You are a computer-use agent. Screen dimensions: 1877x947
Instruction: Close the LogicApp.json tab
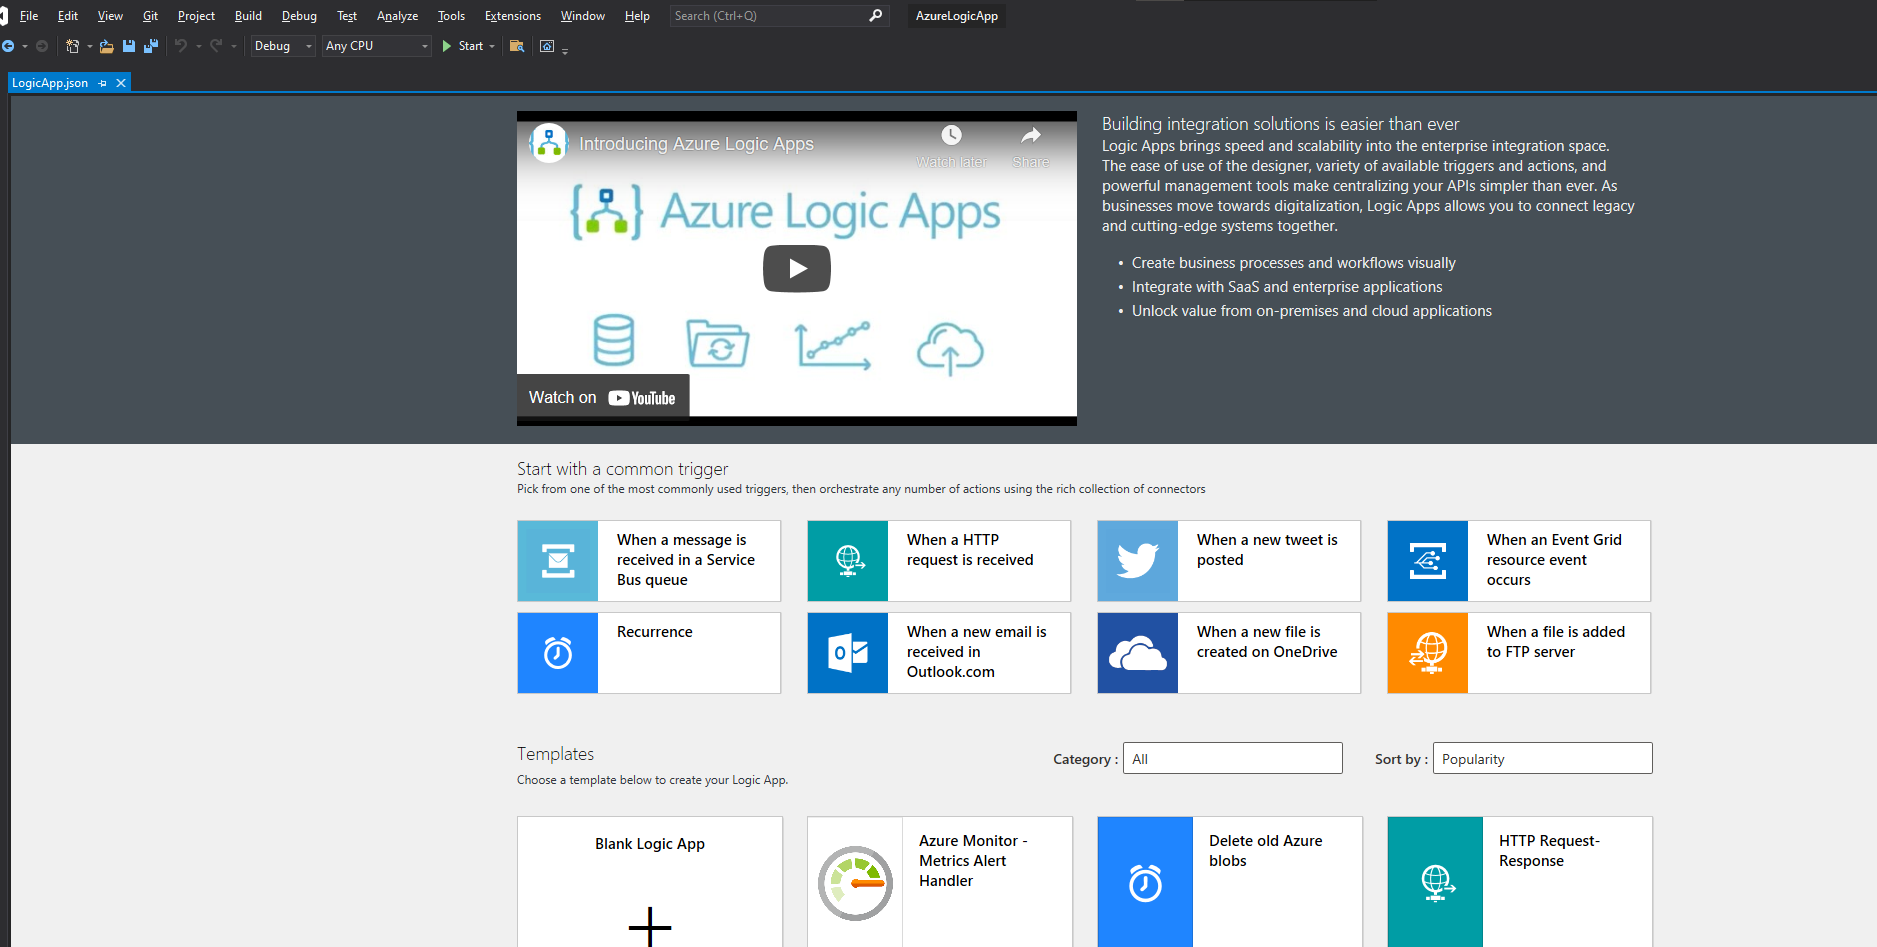pos(121,83)
